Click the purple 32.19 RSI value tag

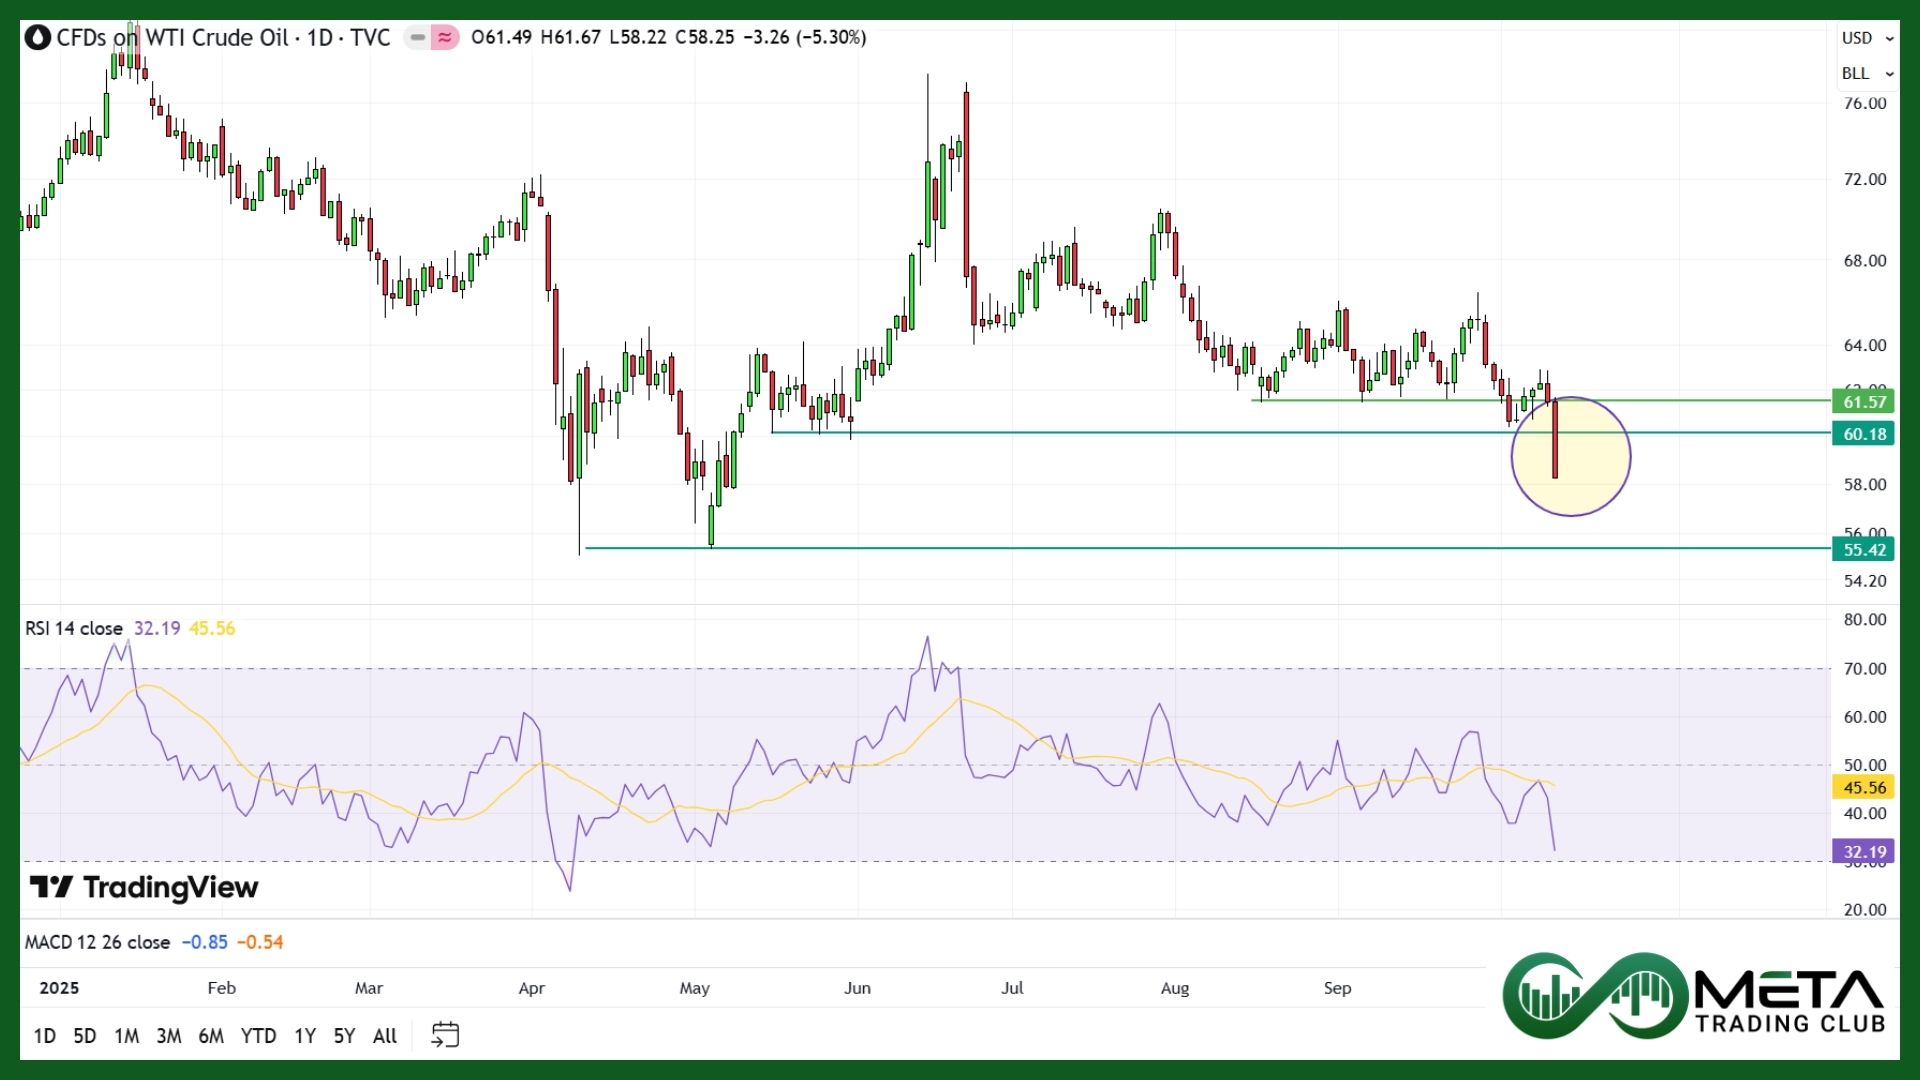click(x=1863, y=852)
